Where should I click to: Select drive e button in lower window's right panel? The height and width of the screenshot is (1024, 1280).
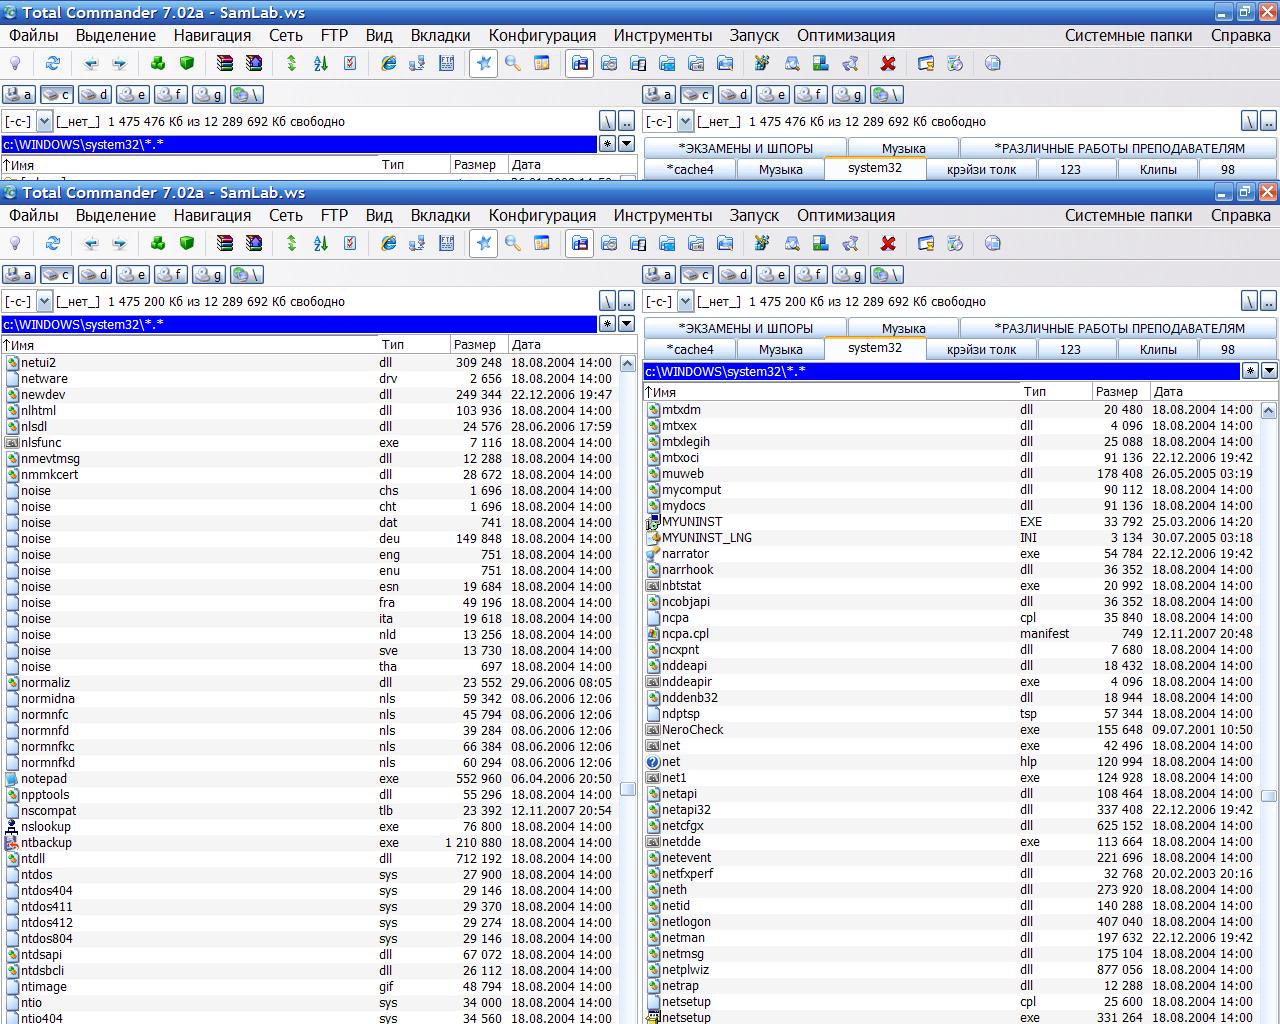[x=772, y=274]
